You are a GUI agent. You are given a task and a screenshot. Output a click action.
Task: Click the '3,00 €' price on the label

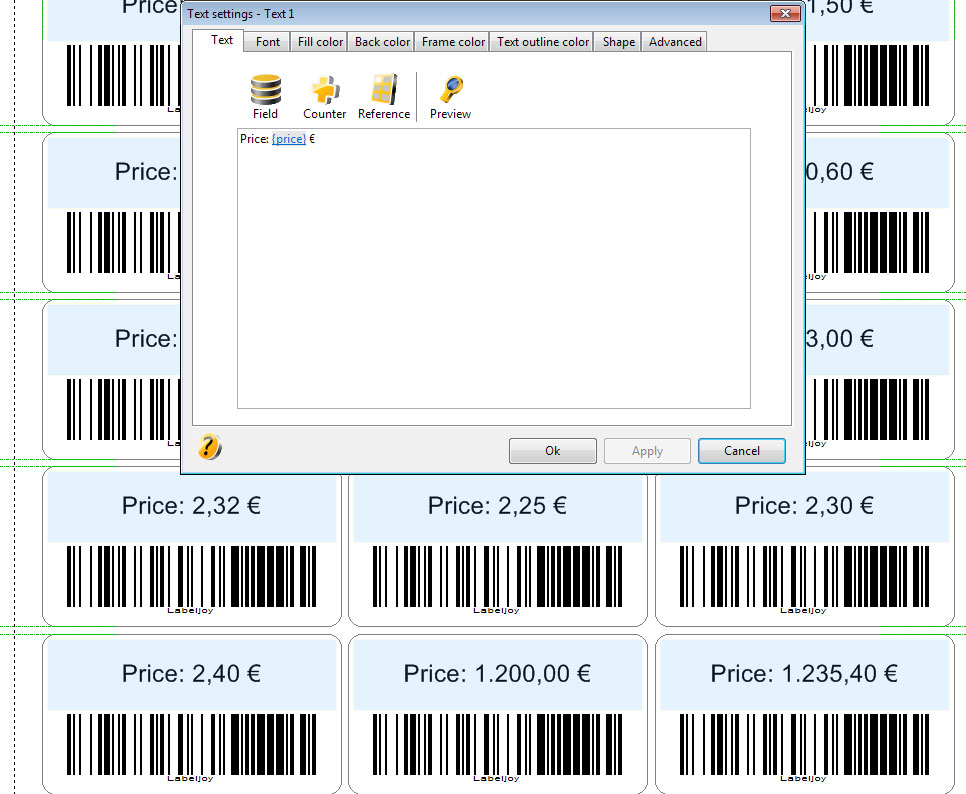click(x=840, y=339)
